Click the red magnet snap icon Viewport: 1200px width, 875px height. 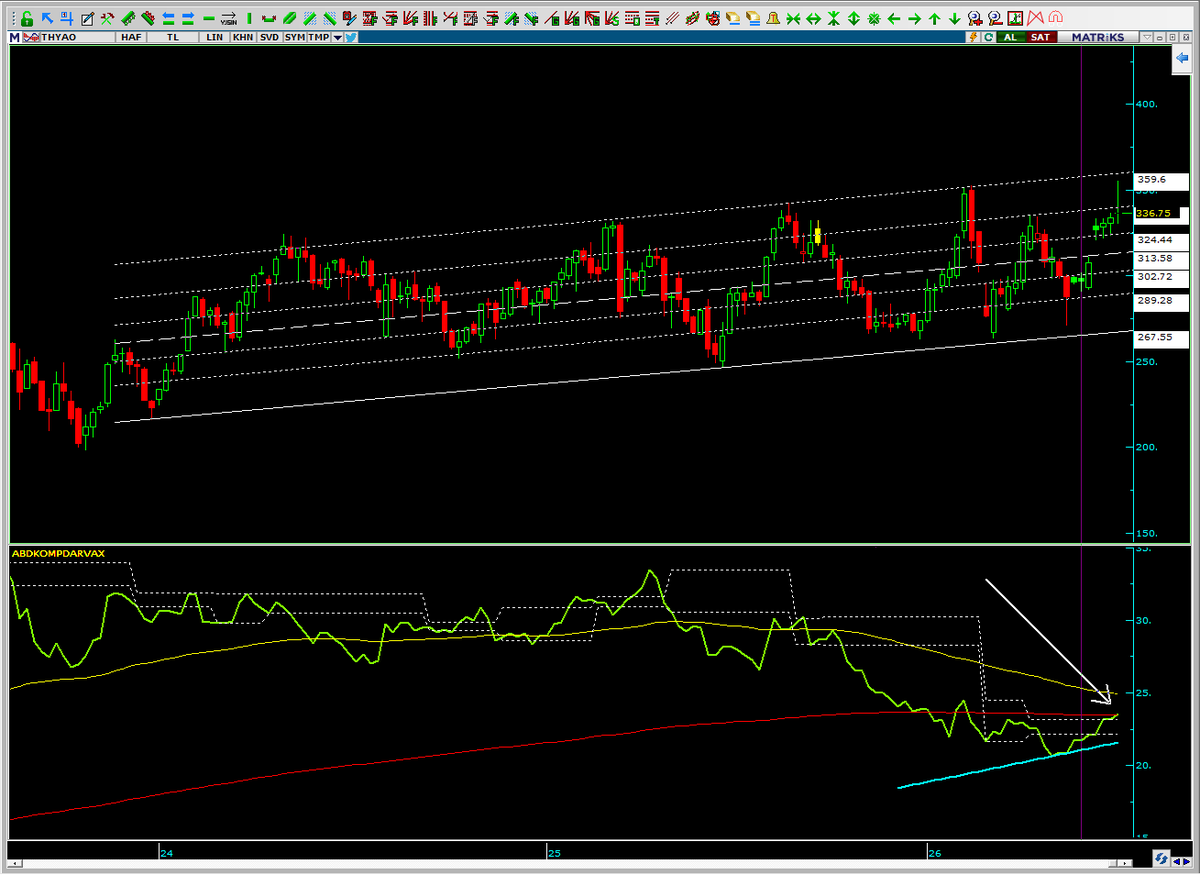click(1055, 19)
